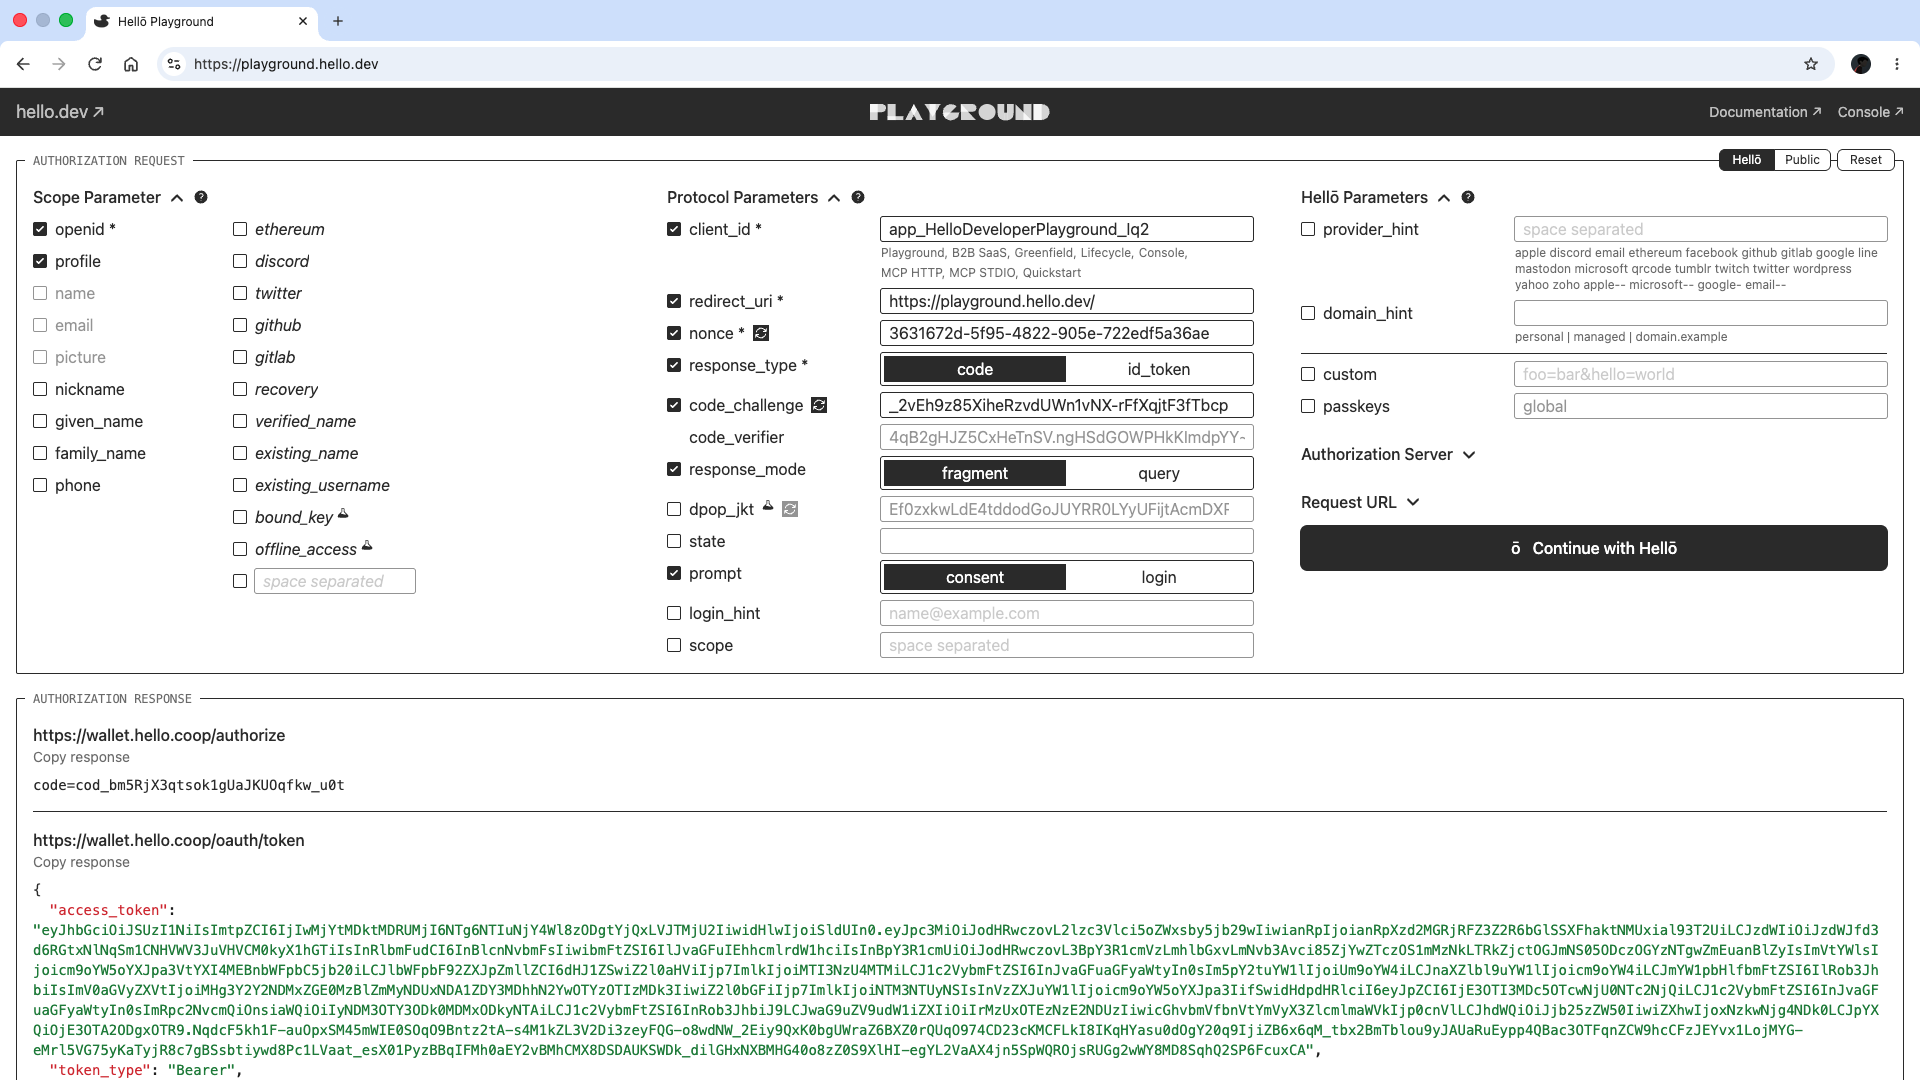The height and width of the screenshot is (1080, 1920).
Task: Click the redirect_uri input field
Action: 1067,301
